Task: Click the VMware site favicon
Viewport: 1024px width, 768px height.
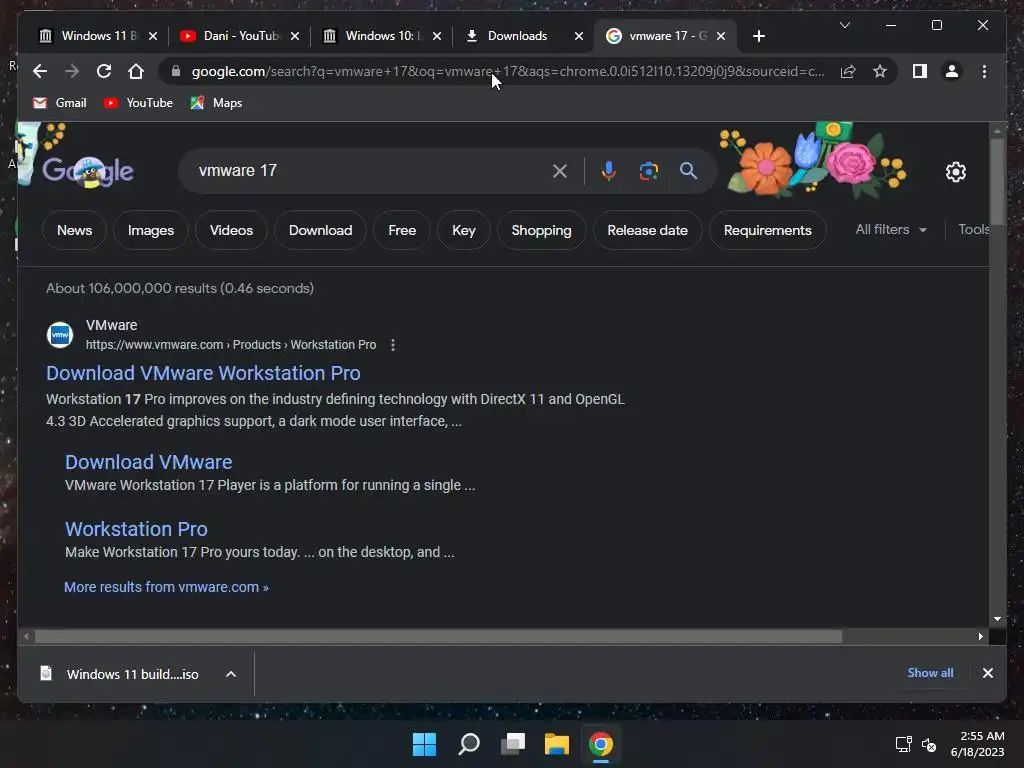Action: [60, 334]
